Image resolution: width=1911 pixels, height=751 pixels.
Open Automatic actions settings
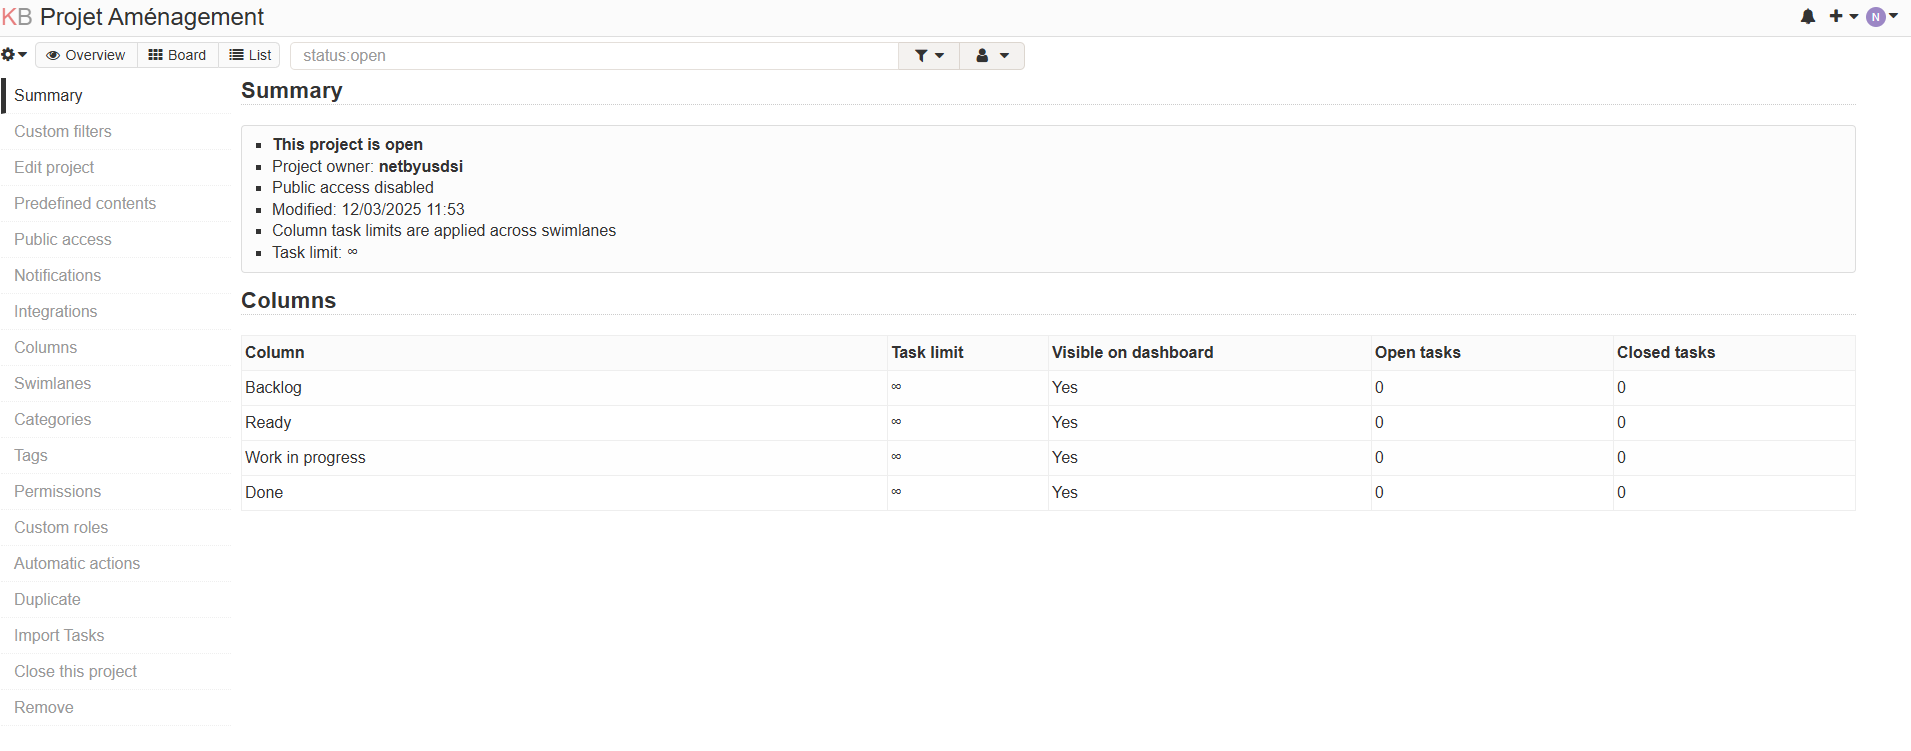(77, 564)
